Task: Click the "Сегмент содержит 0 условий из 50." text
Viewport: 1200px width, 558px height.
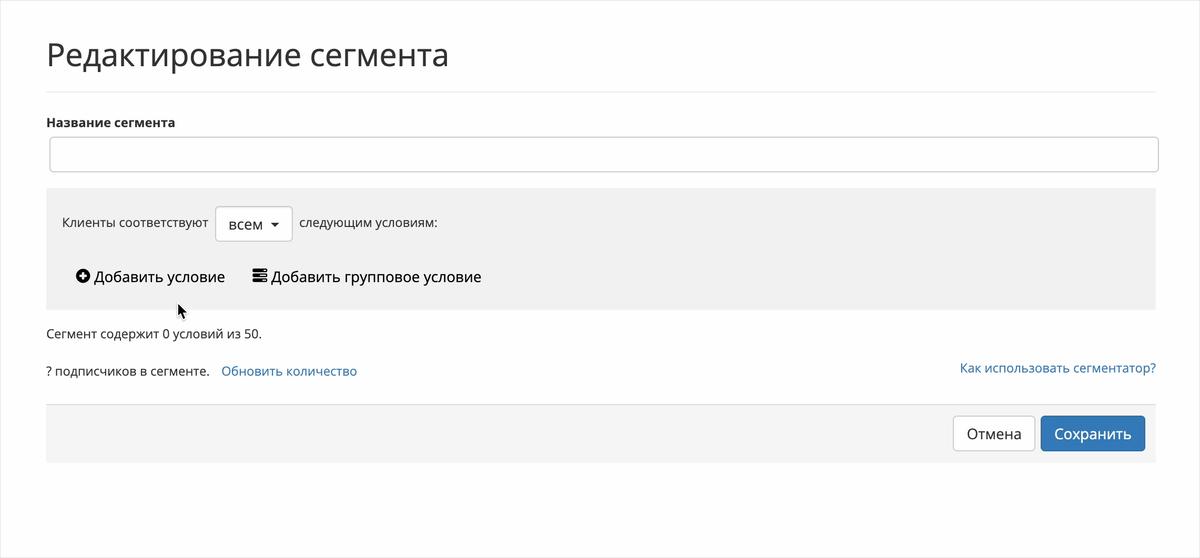Action: tap(154, 334)
